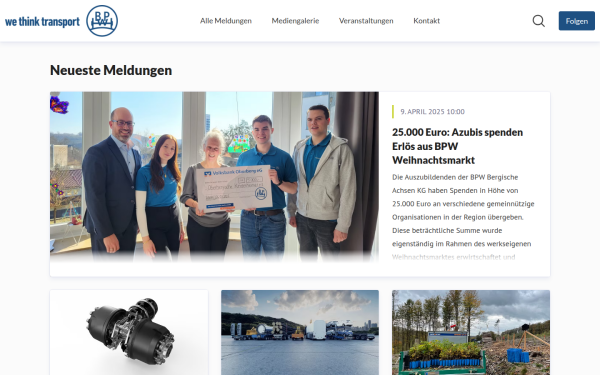Click the article teaser text 'Die Auszubildenden der BPW'
Image resolution: width=600 pixels, height=375 pixels.
click(463, 217)
